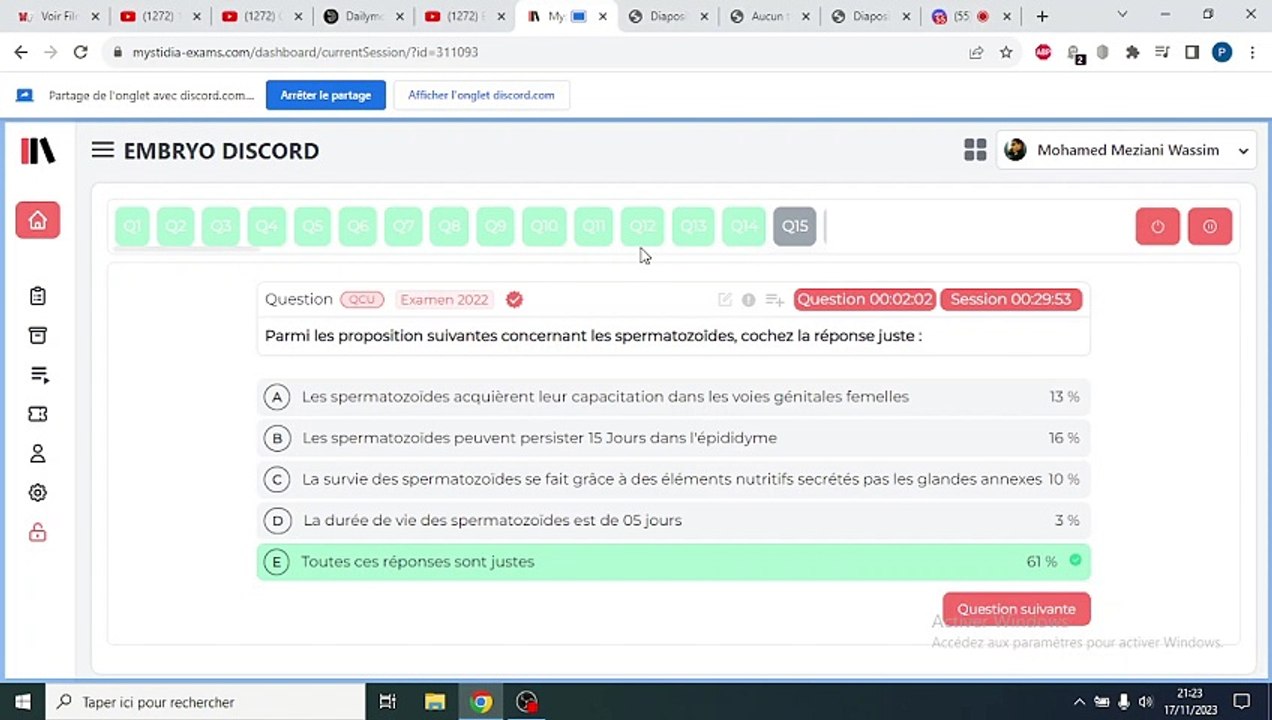Click the address bar URL field
Image resolution: width=1272 pixels, height=720 pixels.
point(540,52)
